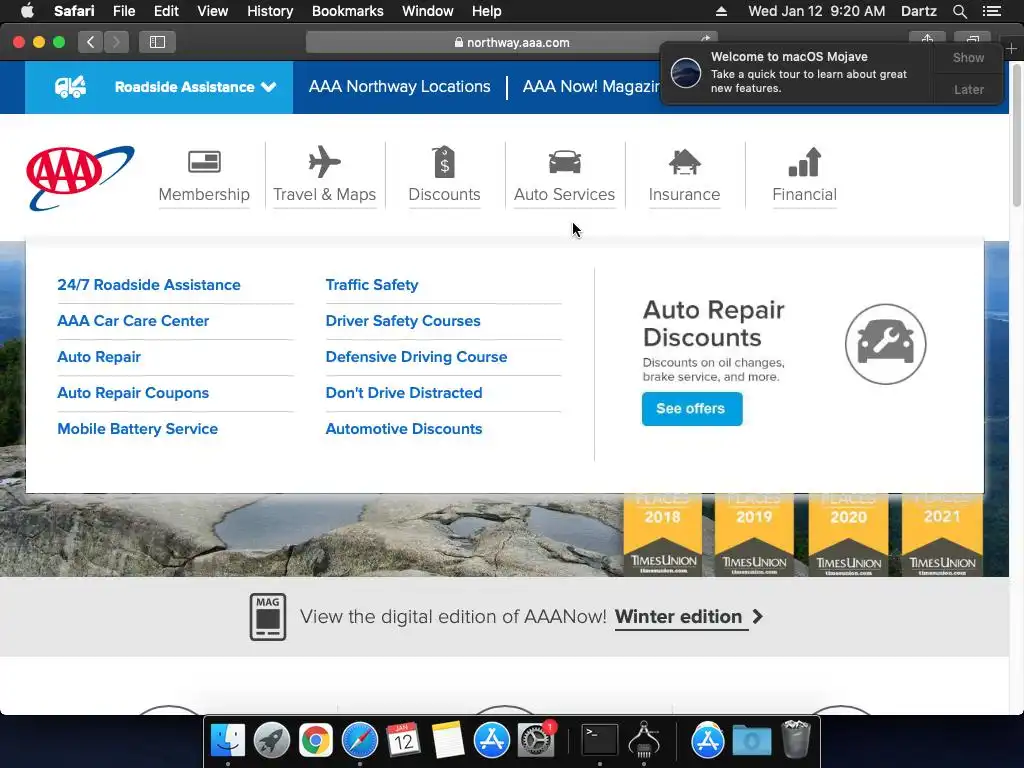Open the Auto Repair link
Screen dimensions: 1024x768
point(99,357)
